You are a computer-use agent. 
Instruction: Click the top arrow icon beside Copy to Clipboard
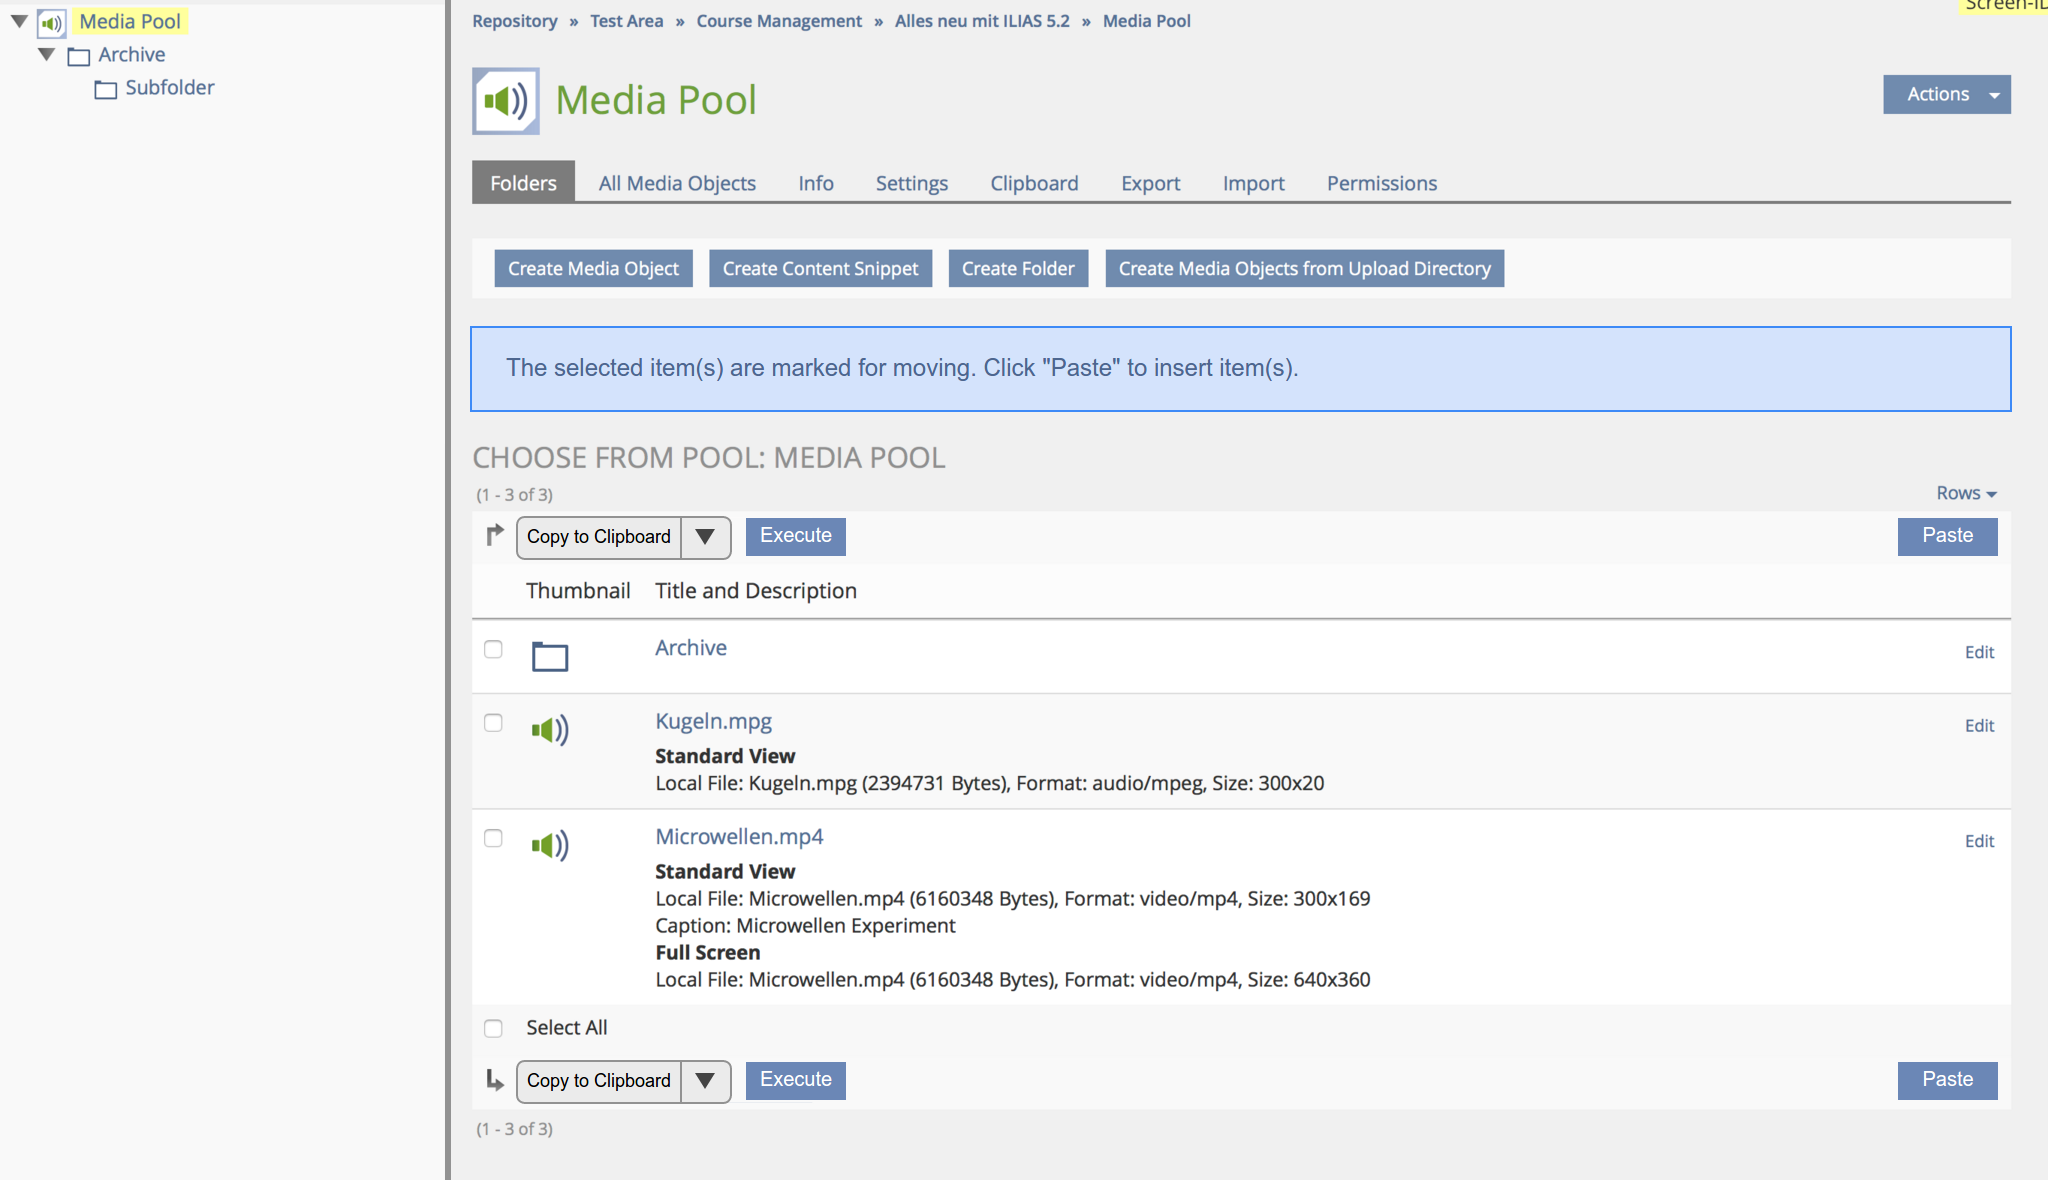(x=494, y=536)
